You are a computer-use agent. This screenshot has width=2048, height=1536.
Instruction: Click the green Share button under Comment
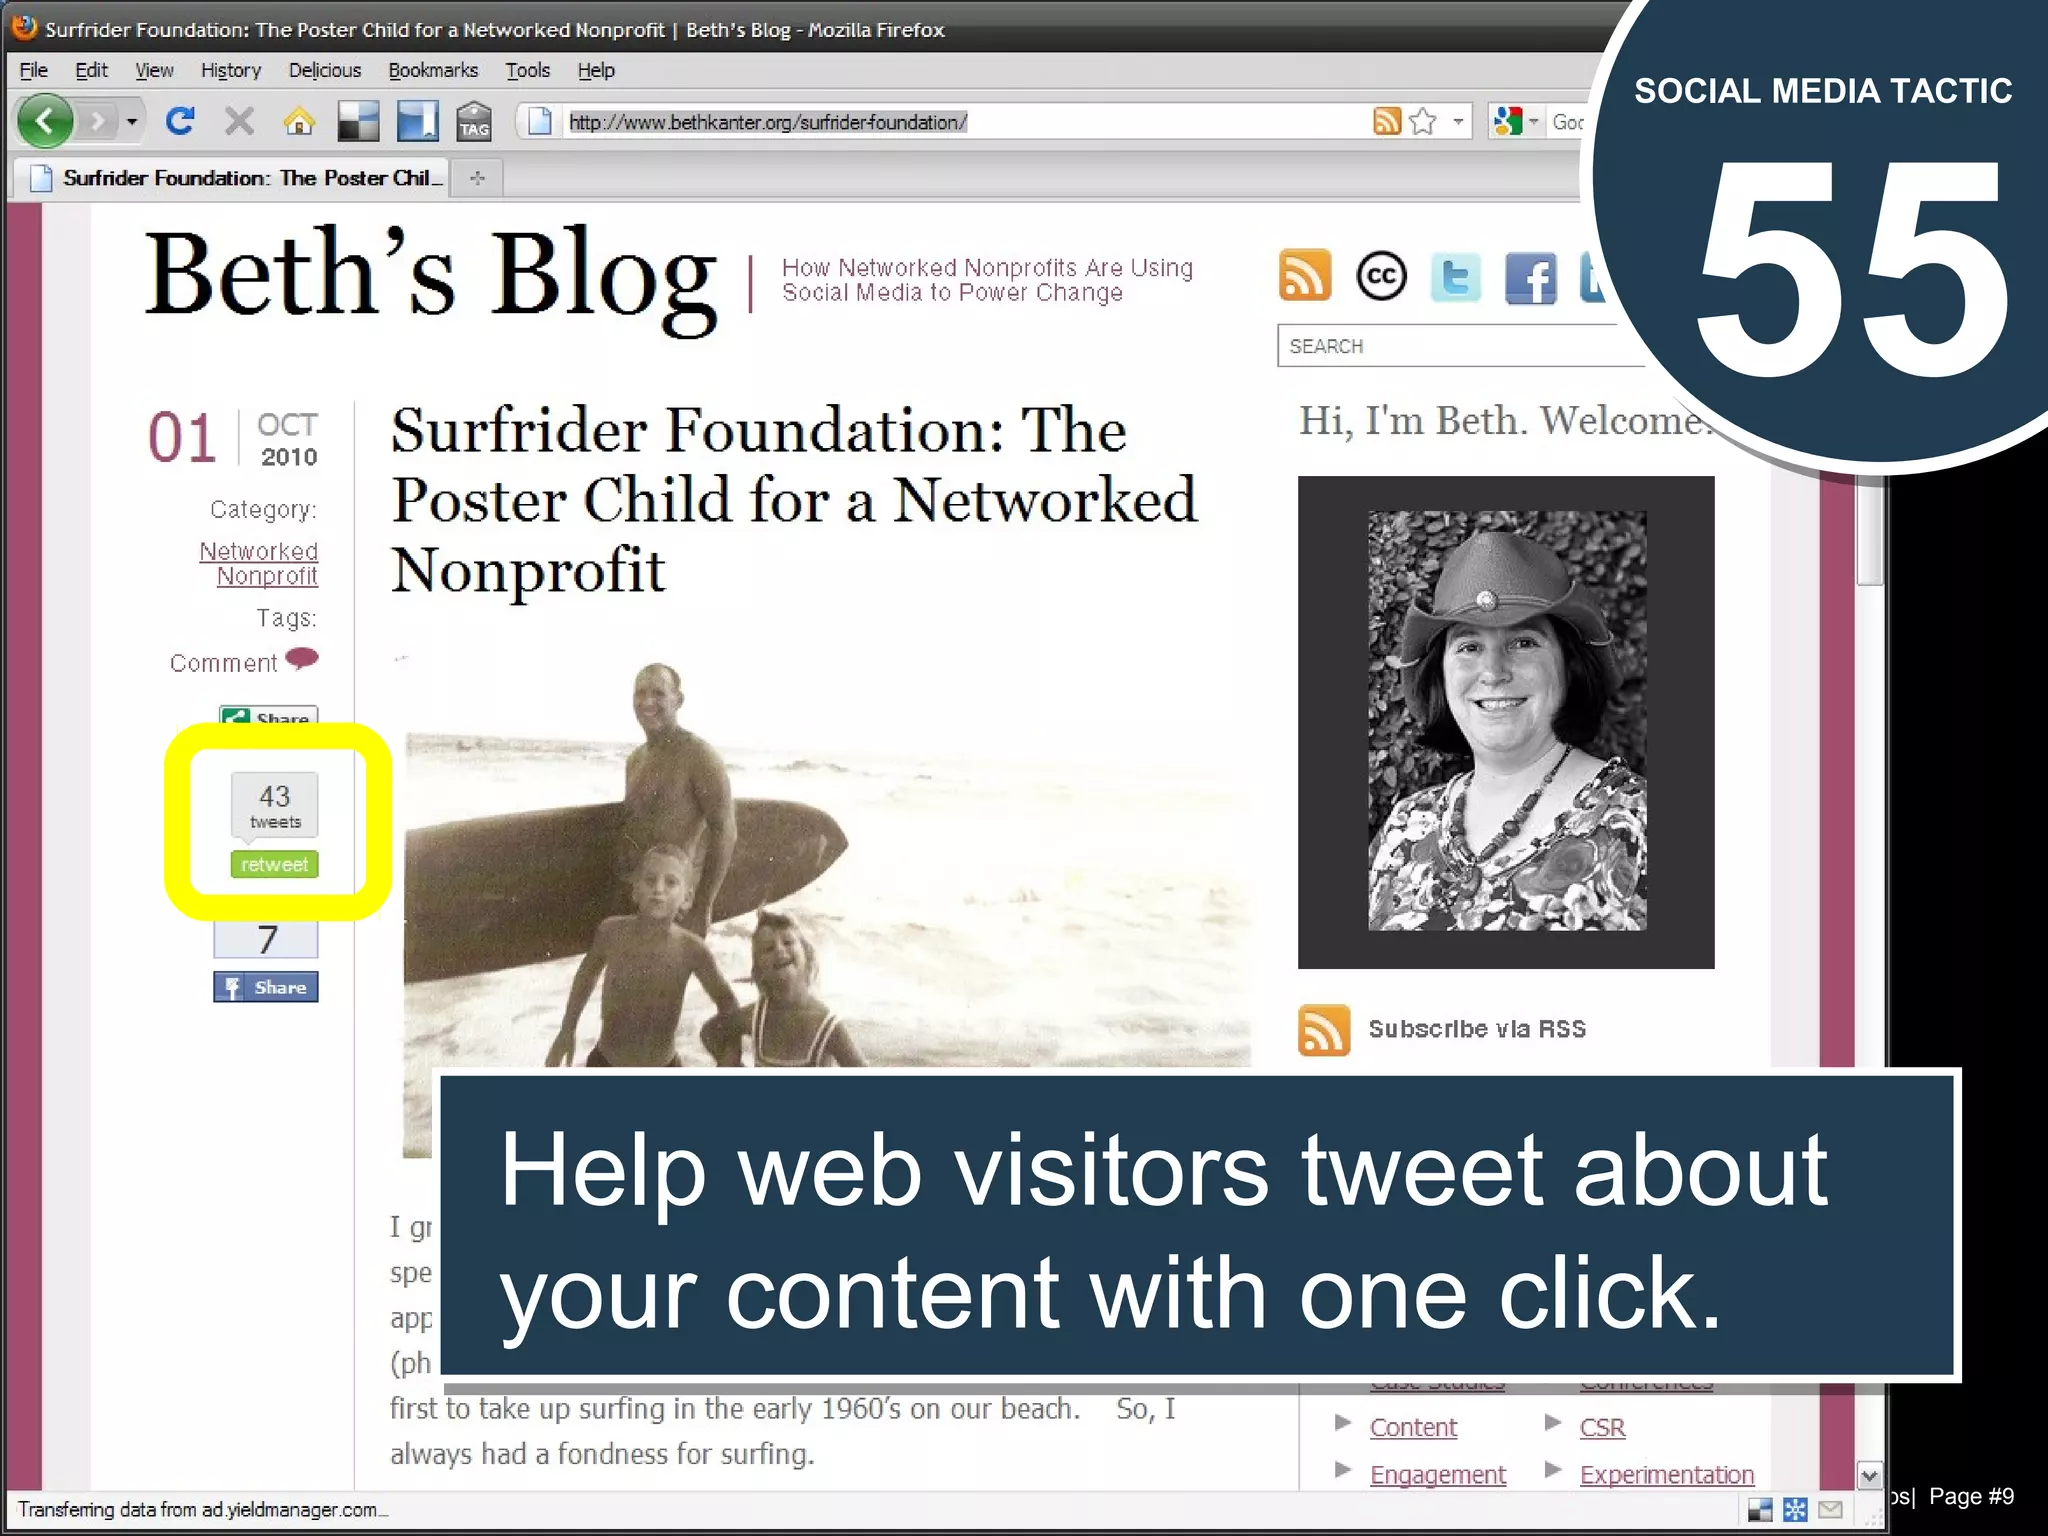[x=269, y=716]
